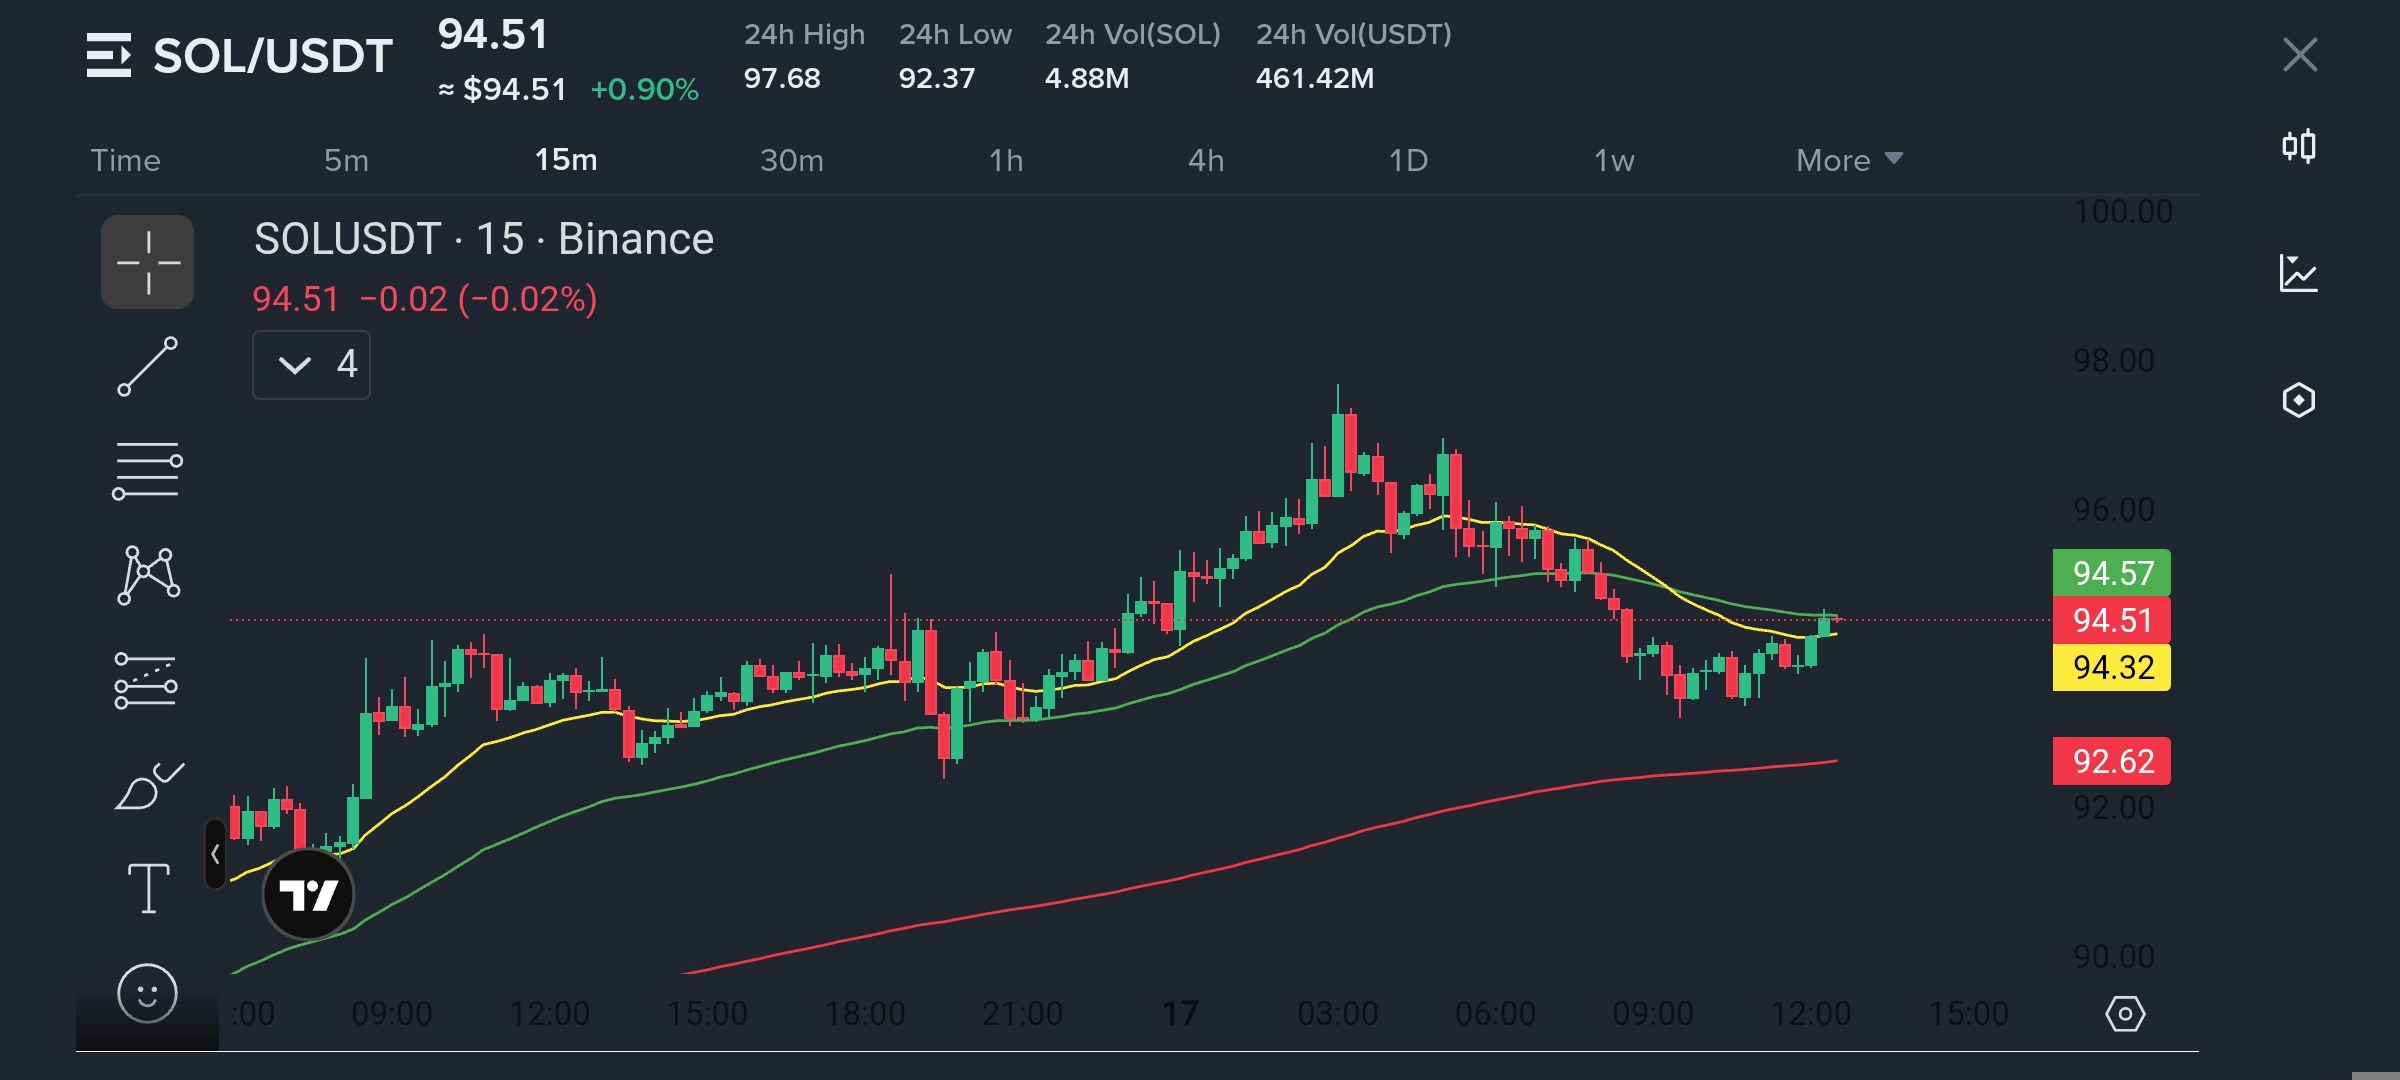The image size is (2400, 1080).
Task: Open the technical indicators chart icon
Action: click(x=2298, y=273)
